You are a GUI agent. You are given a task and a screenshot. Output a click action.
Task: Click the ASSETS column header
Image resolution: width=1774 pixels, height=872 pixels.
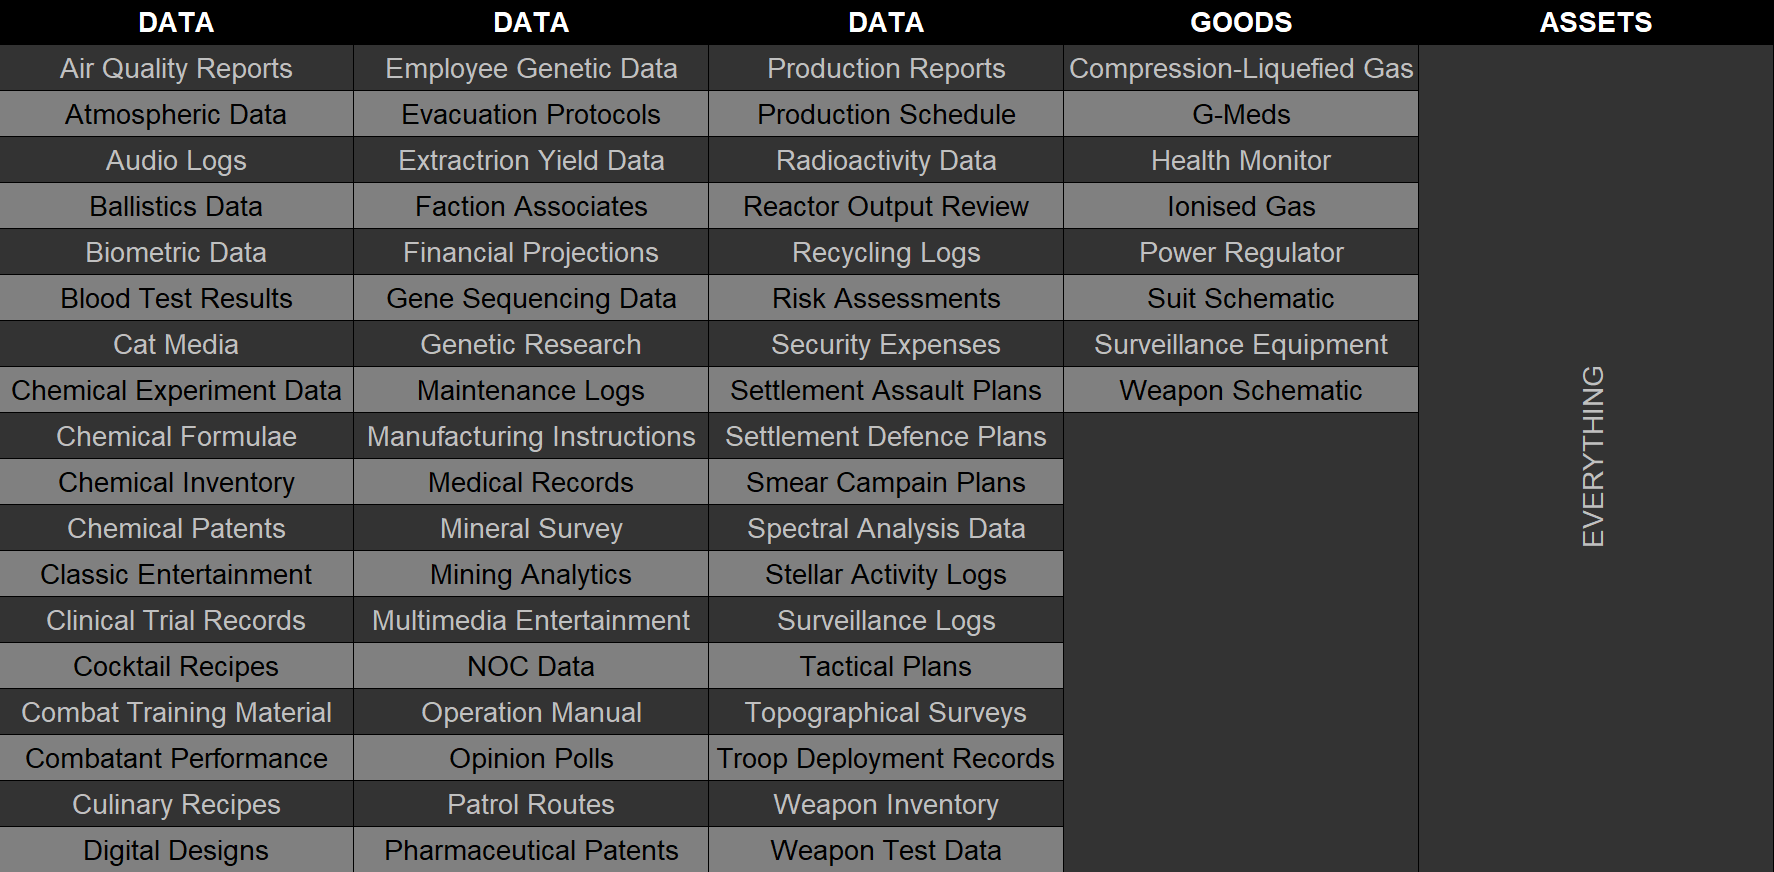point(1596,22)
